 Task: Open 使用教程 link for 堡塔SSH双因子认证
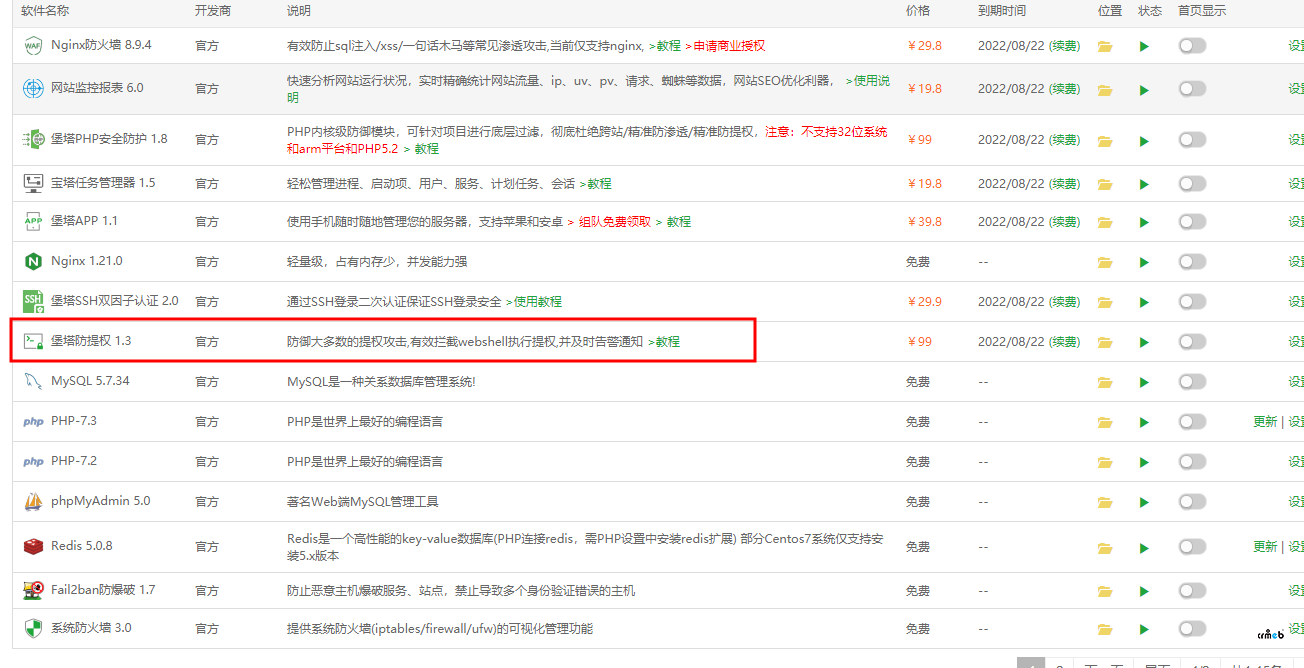[534, 301]
